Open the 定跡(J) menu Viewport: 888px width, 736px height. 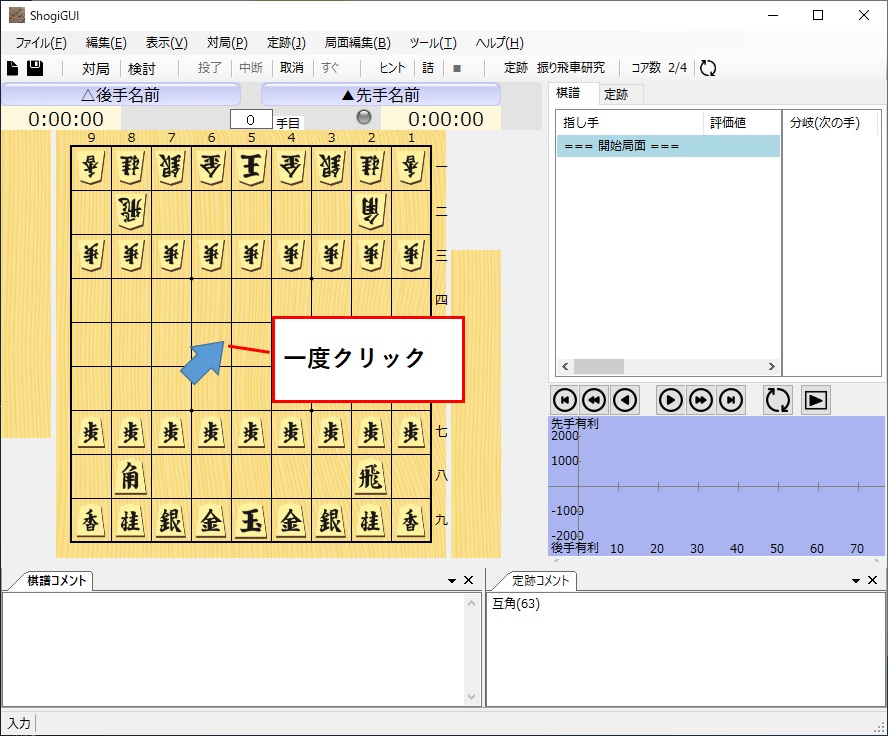coord(287,43)
